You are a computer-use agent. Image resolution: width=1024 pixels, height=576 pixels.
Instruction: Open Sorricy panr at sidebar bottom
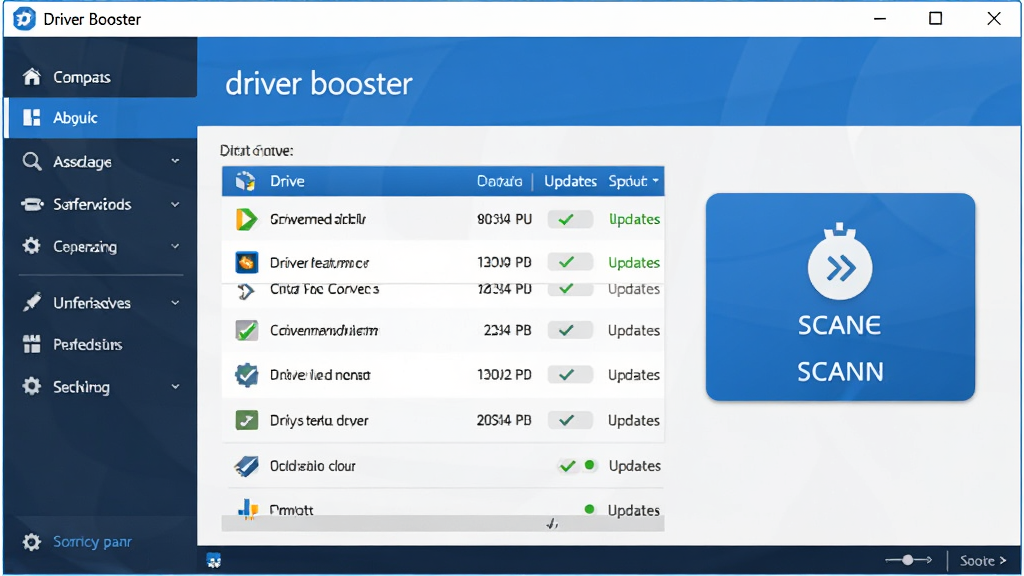(100, 542)
